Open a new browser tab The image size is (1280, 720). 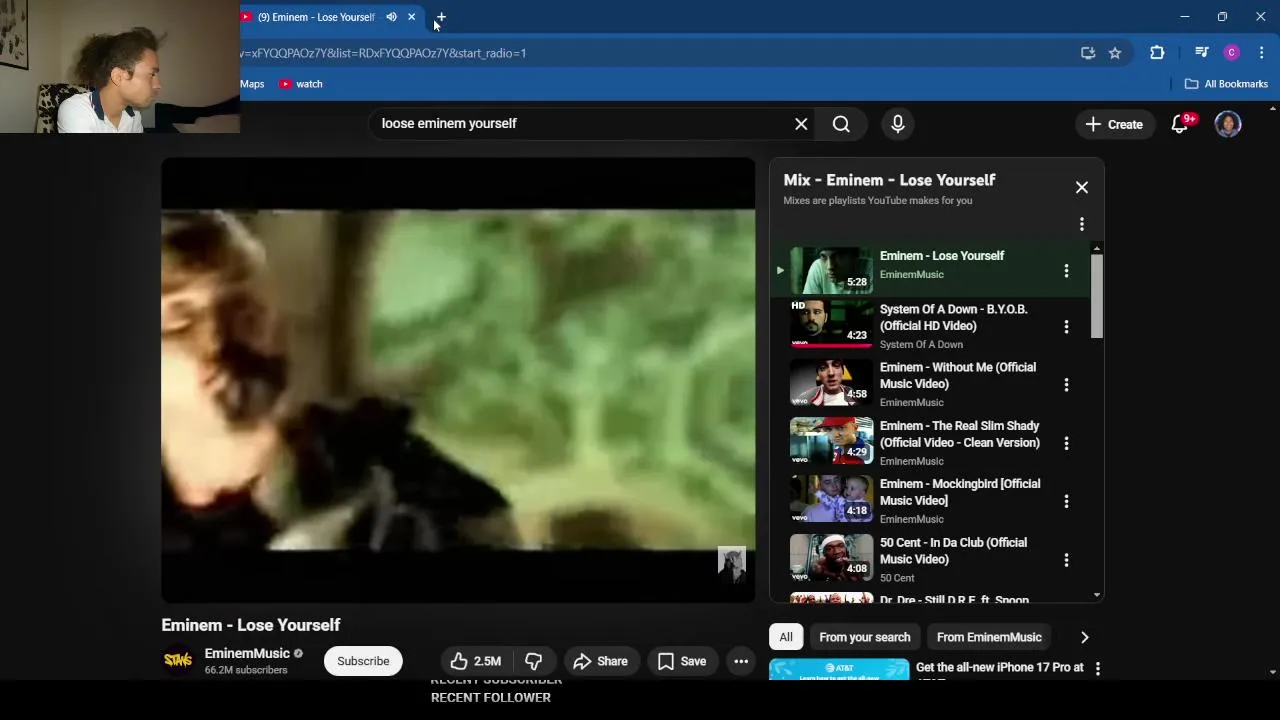(440, 17)
